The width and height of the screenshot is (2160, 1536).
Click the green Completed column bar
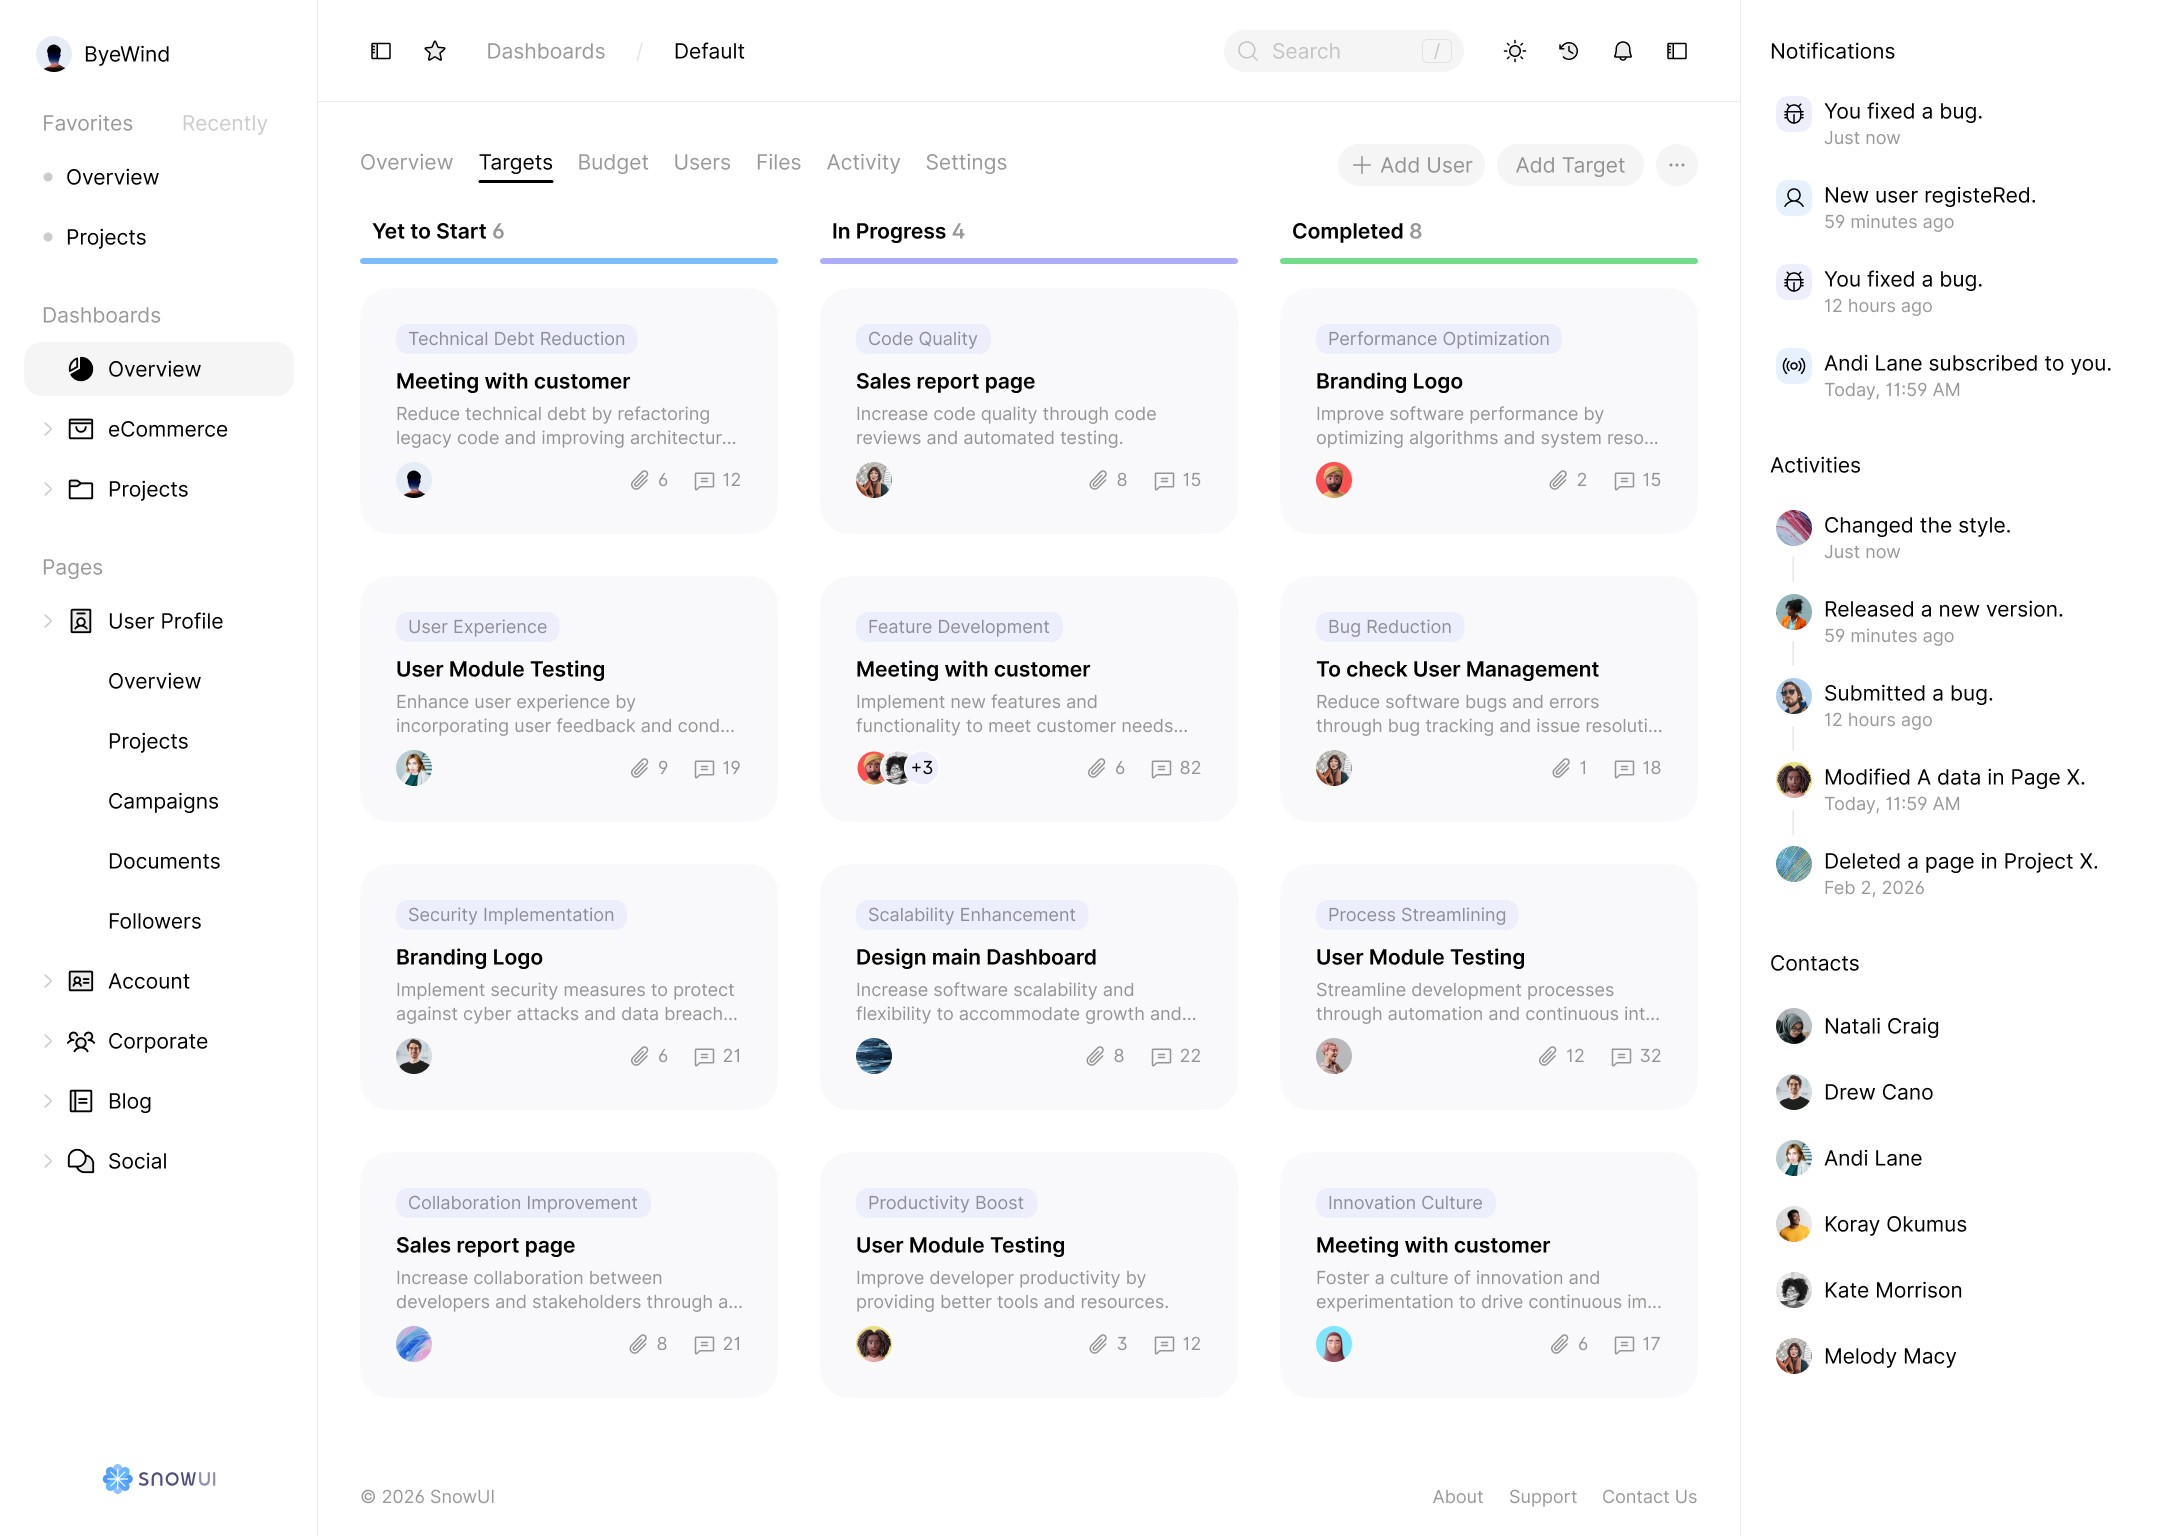[1488, 261]
